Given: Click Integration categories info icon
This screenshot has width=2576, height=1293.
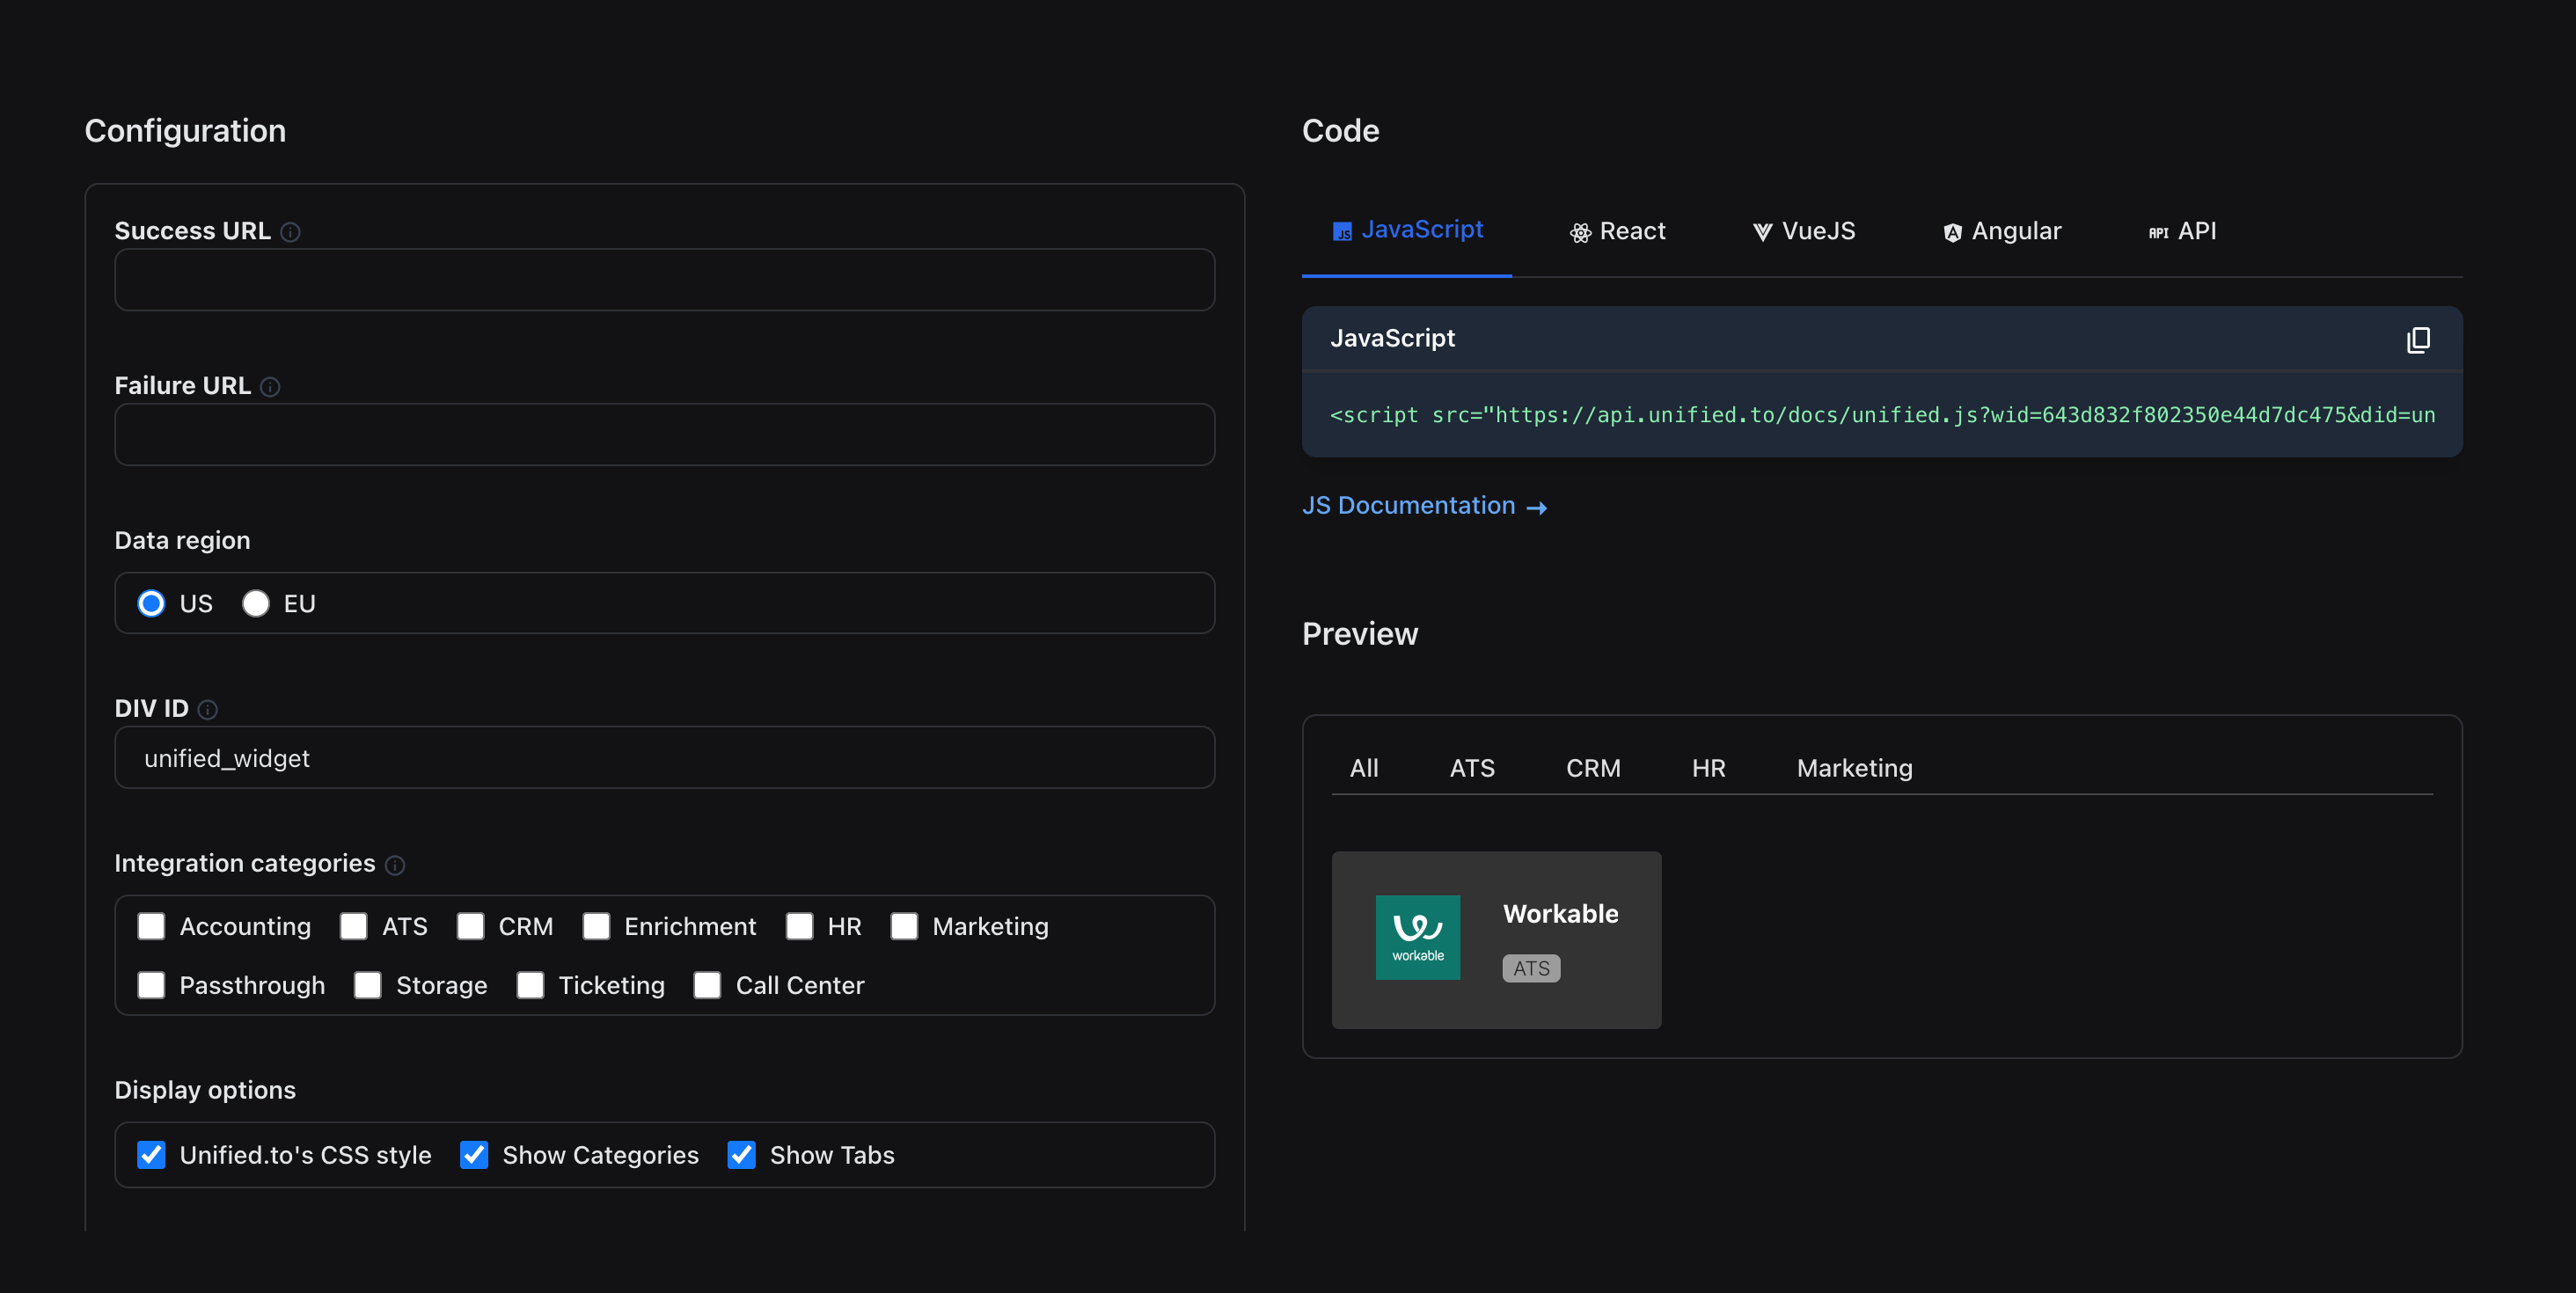Looking at the screenshot, I should click(x=395, y=865).
